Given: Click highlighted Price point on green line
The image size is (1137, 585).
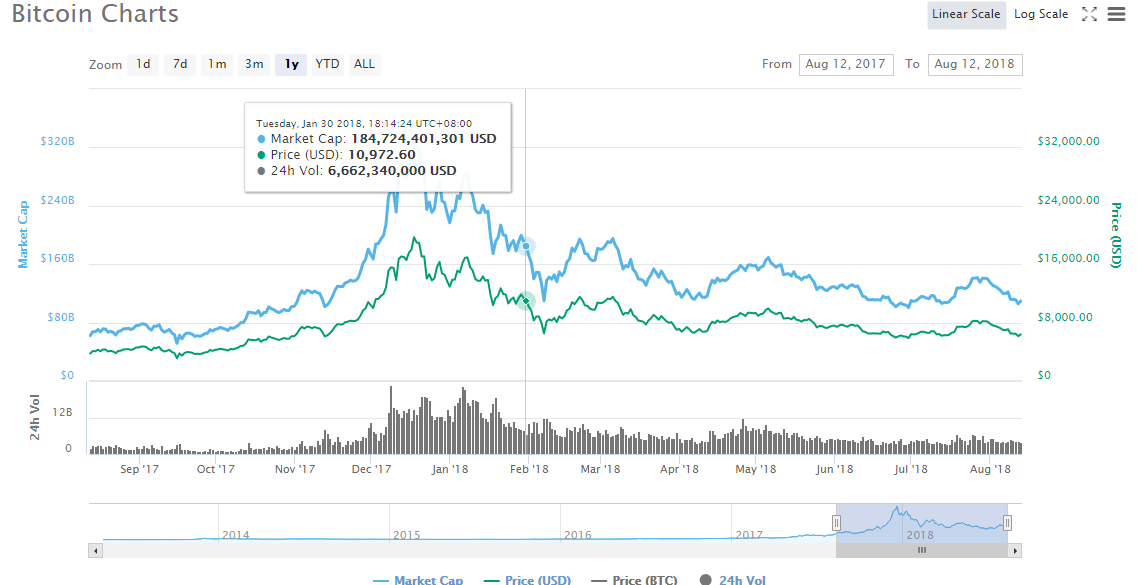Looking at the screenshot, I should click(x=526, y=300).
